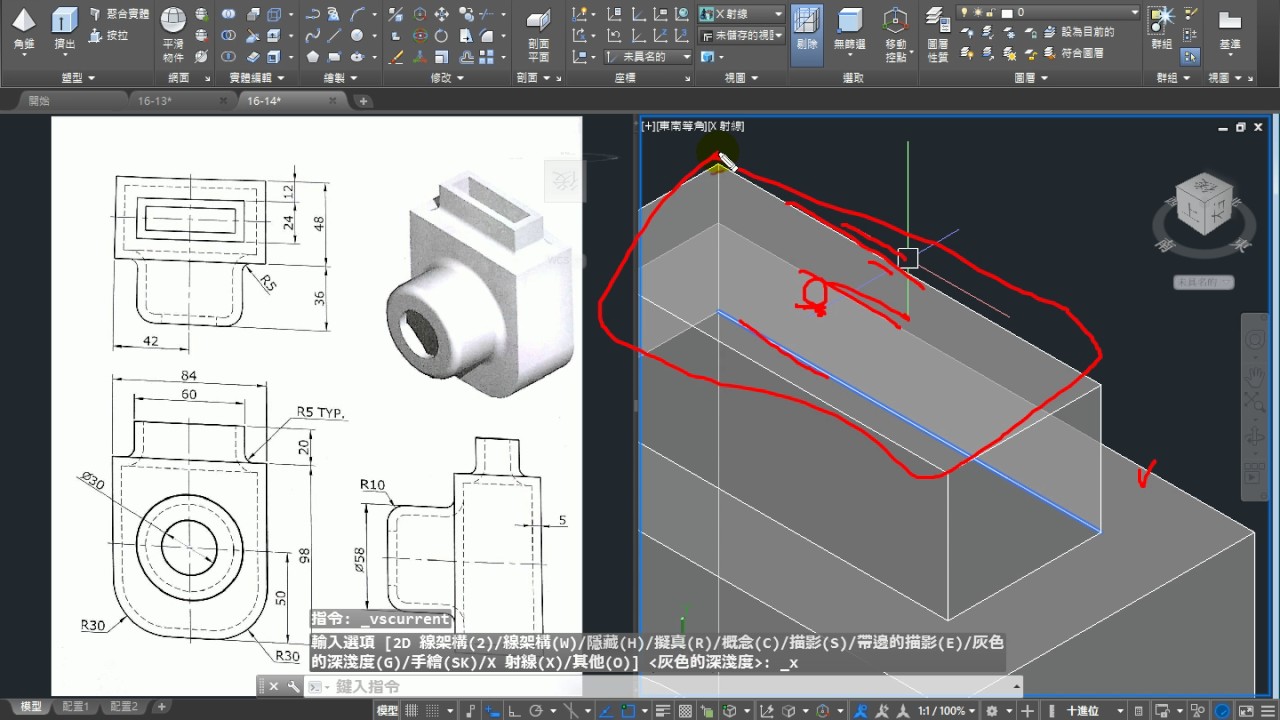This screenshot has height=720, width=1280.
Task: Expand the 修改 (Modify) panel
Action: coord(446,77)
